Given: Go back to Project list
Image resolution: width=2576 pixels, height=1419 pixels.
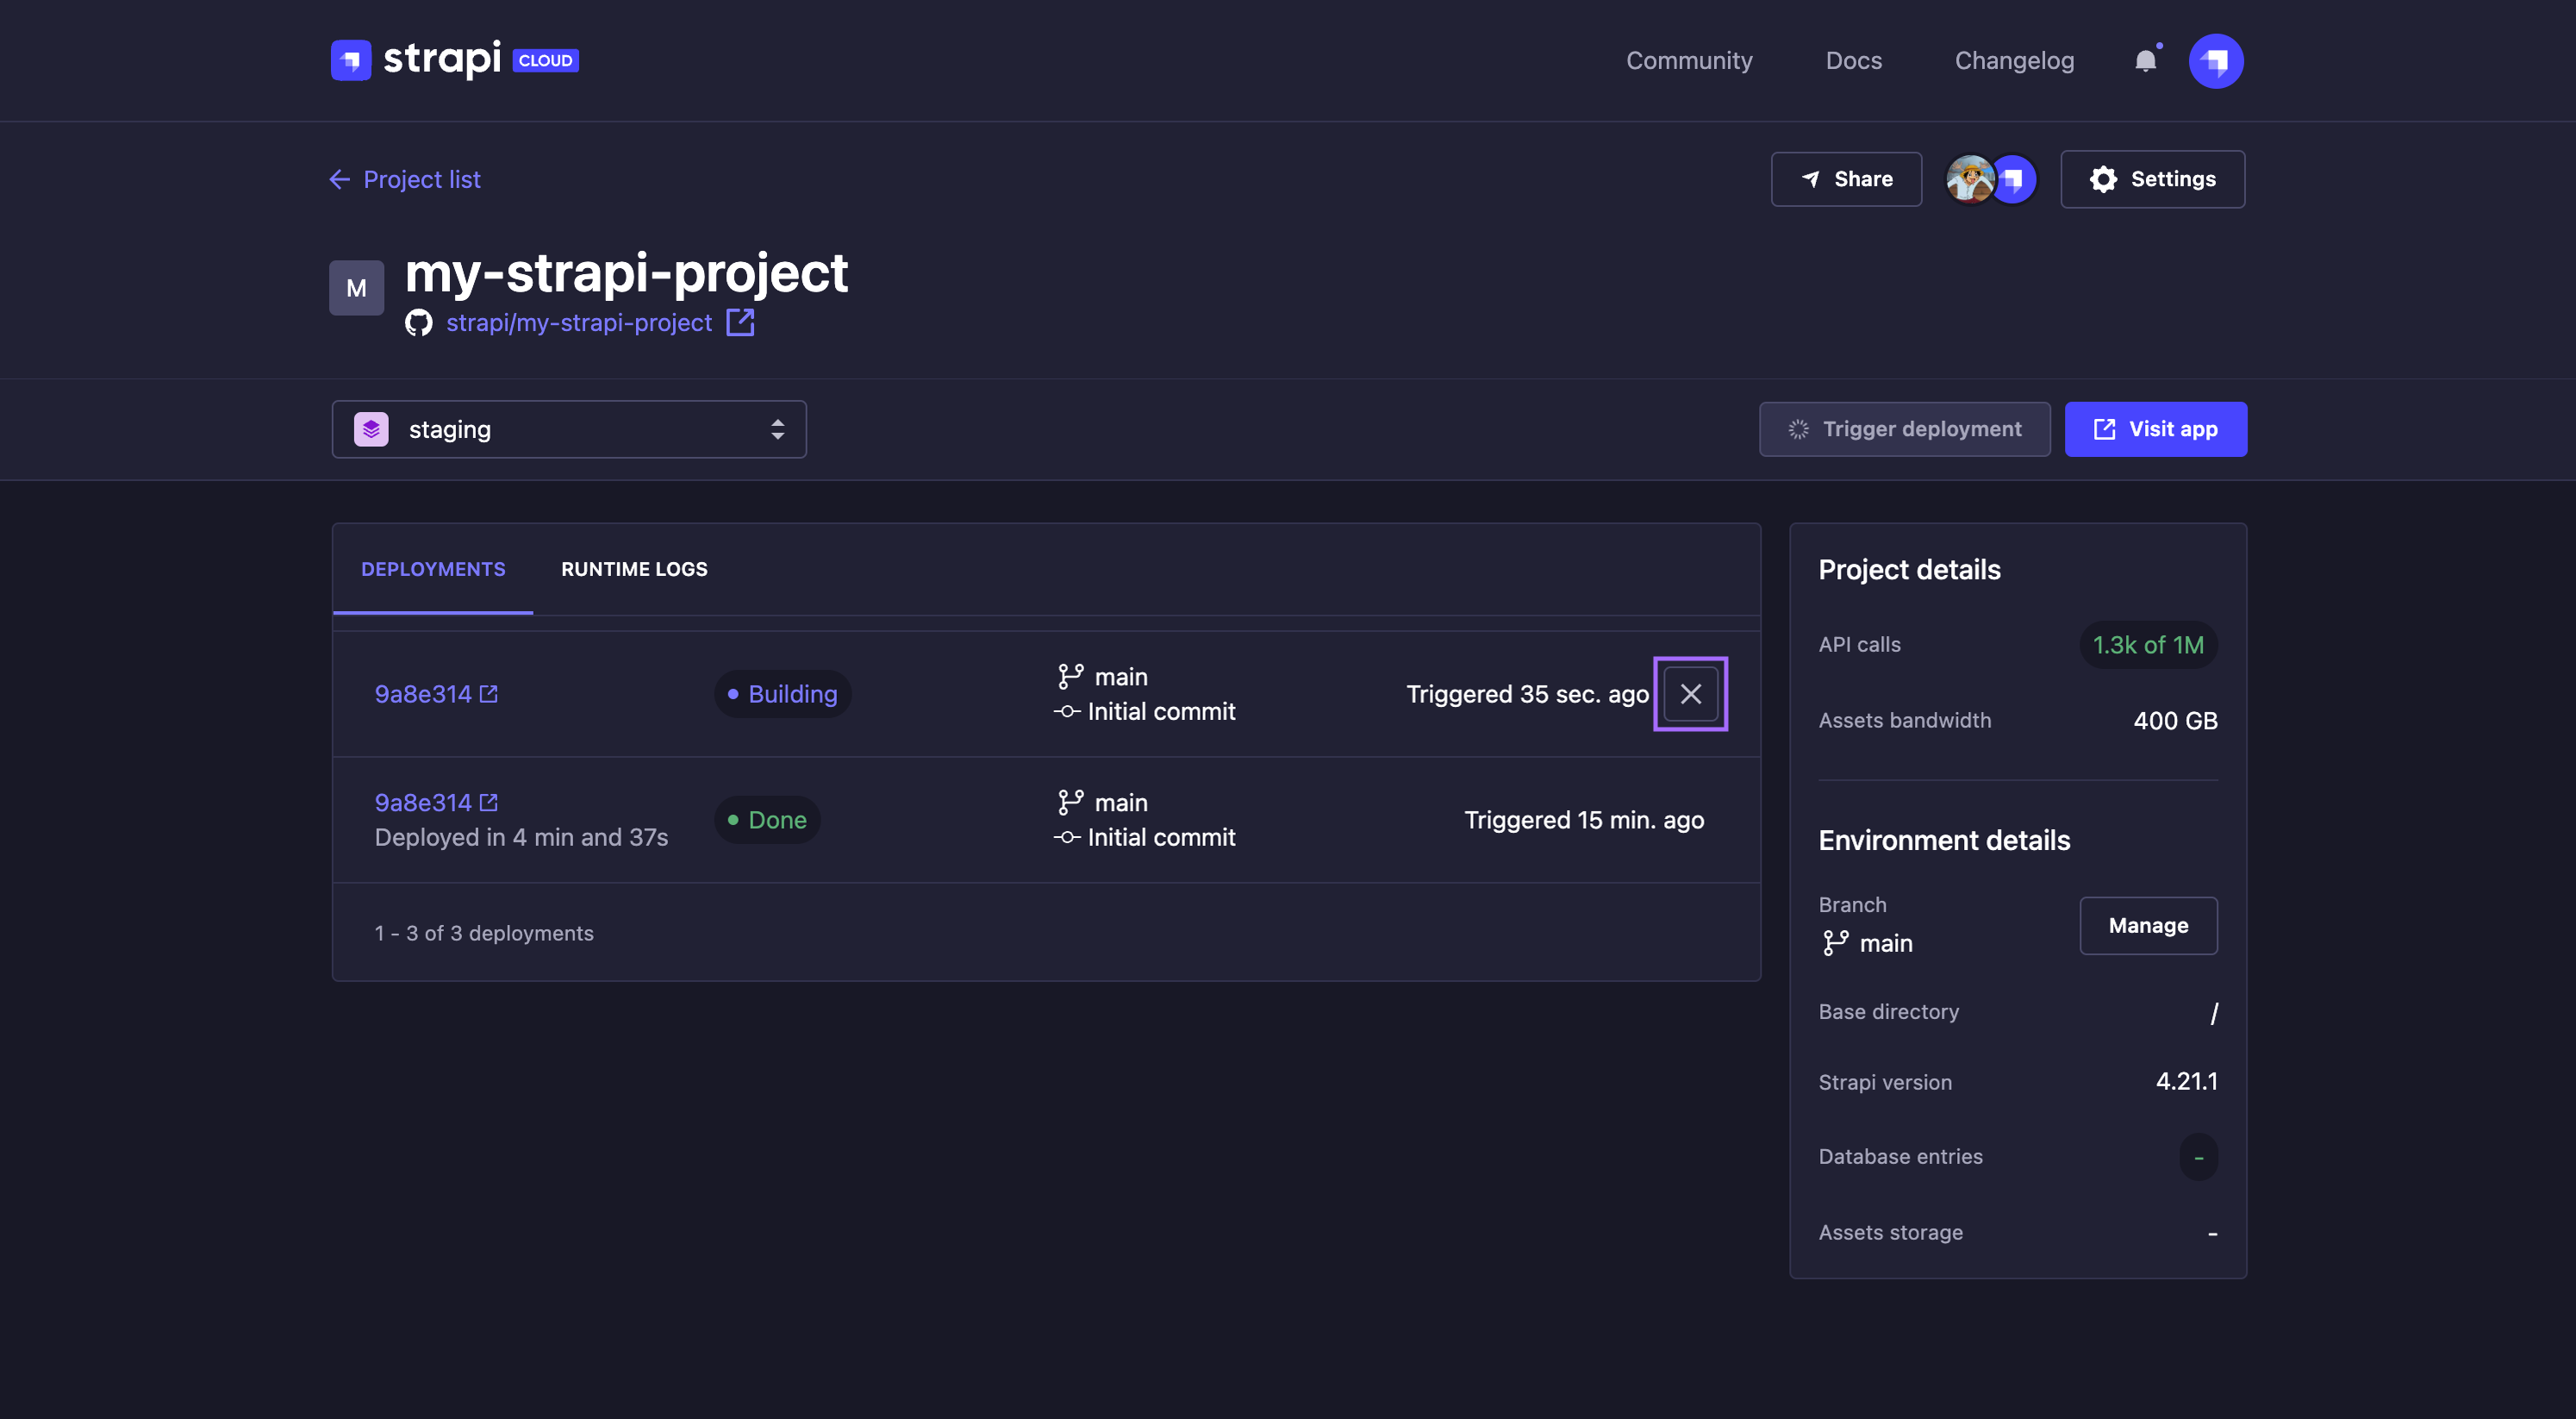Looking at the screenshot, I should coord(405,179).
